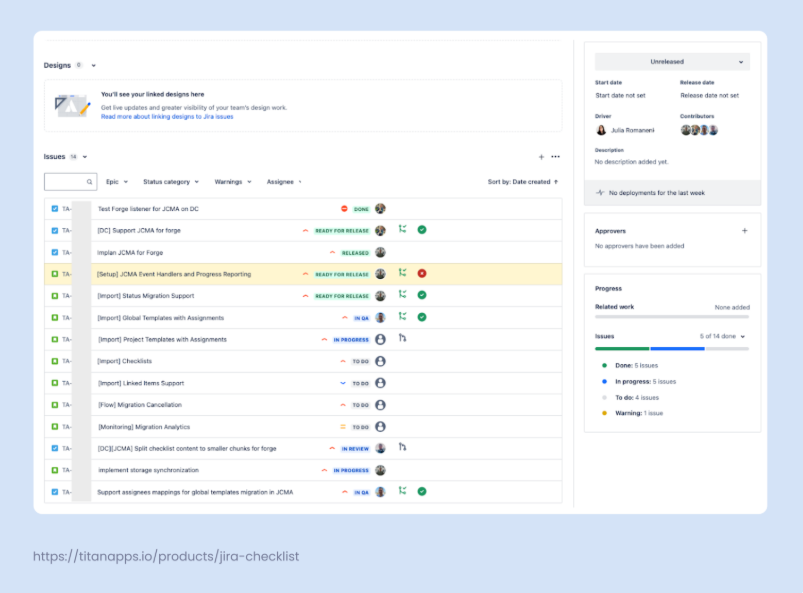This screenshot has width=803, height=593.
Task: Expand the 5 of 14 done dropdown
Action: click(x=722, y=337)
